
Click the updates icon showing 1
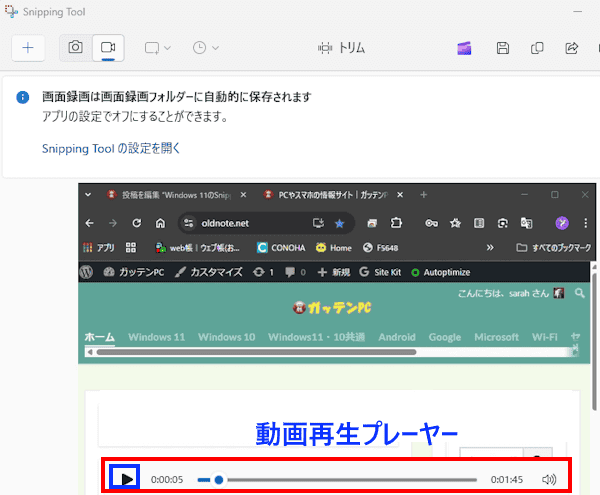coord(263,272)
